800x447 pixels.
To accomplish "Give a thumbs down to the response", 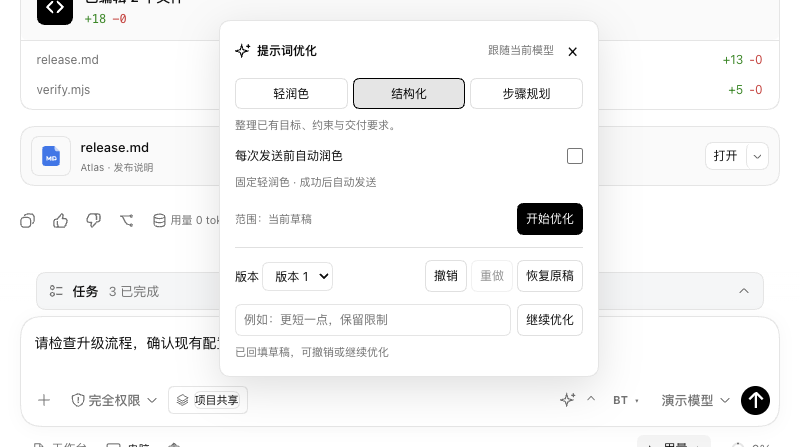I will click(x=93, y=220).
